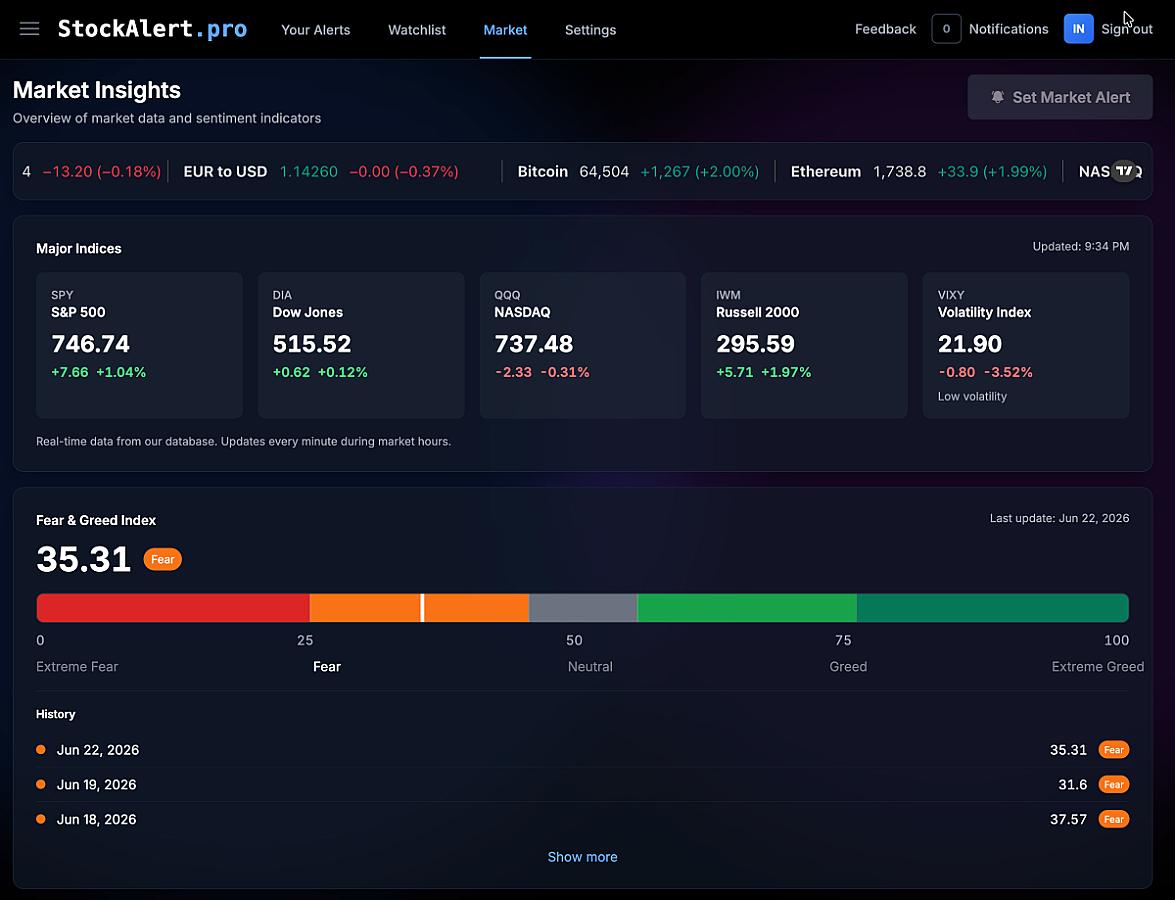This screenshot has width=1175, height=900.
Task: Click the notifications count badge
Action: pos(946,29)
